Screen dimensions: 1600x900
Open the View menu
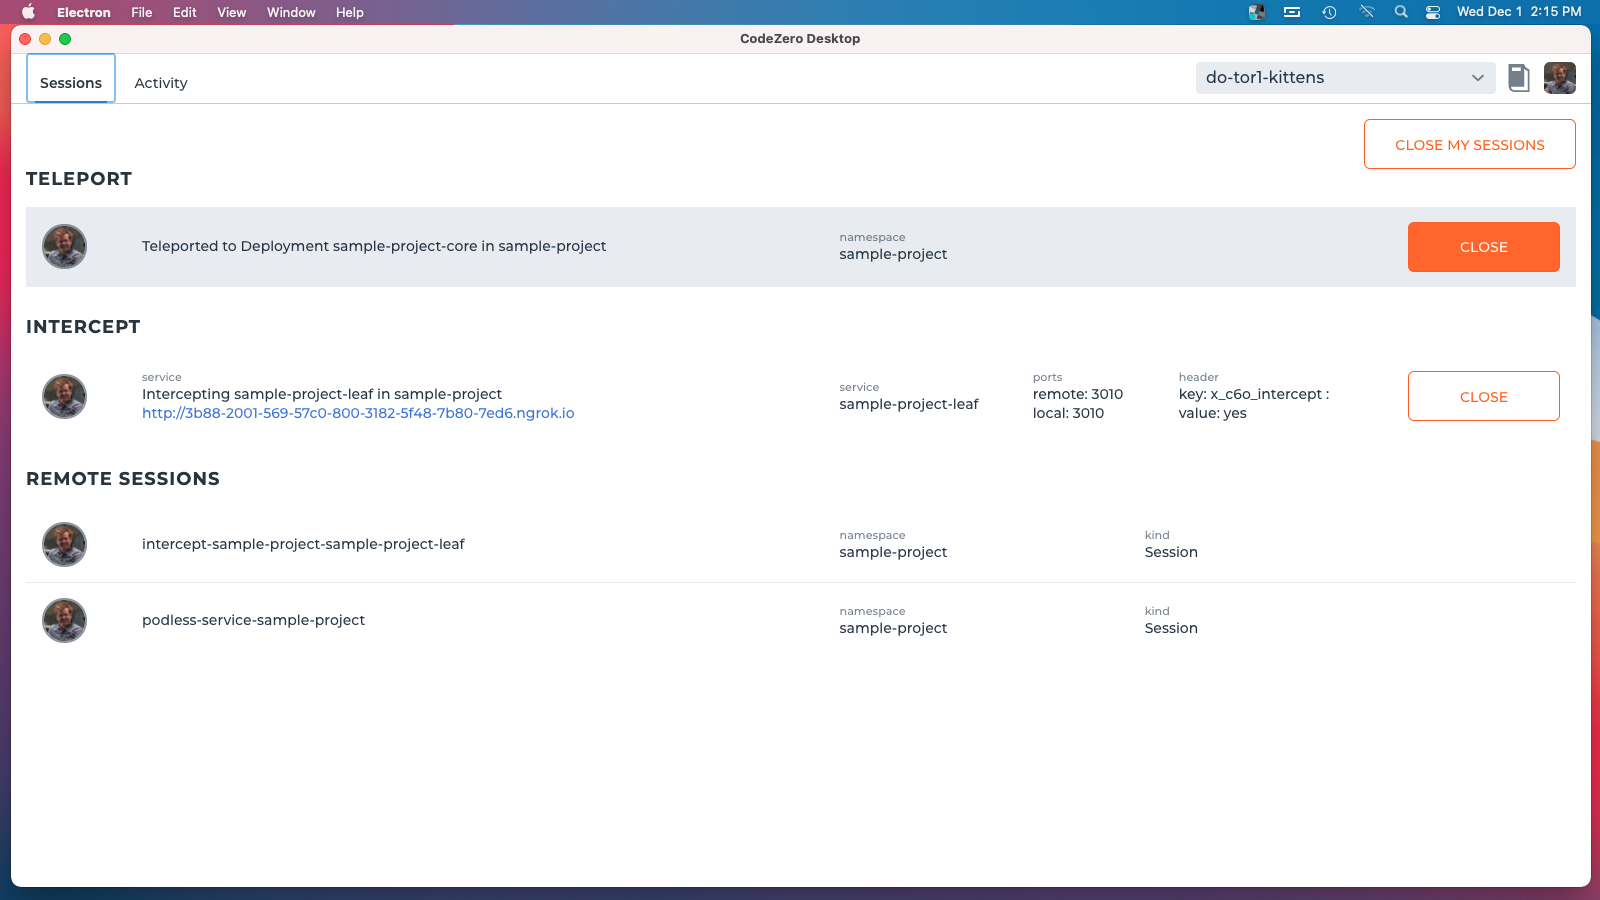click(x=232, y=12)
